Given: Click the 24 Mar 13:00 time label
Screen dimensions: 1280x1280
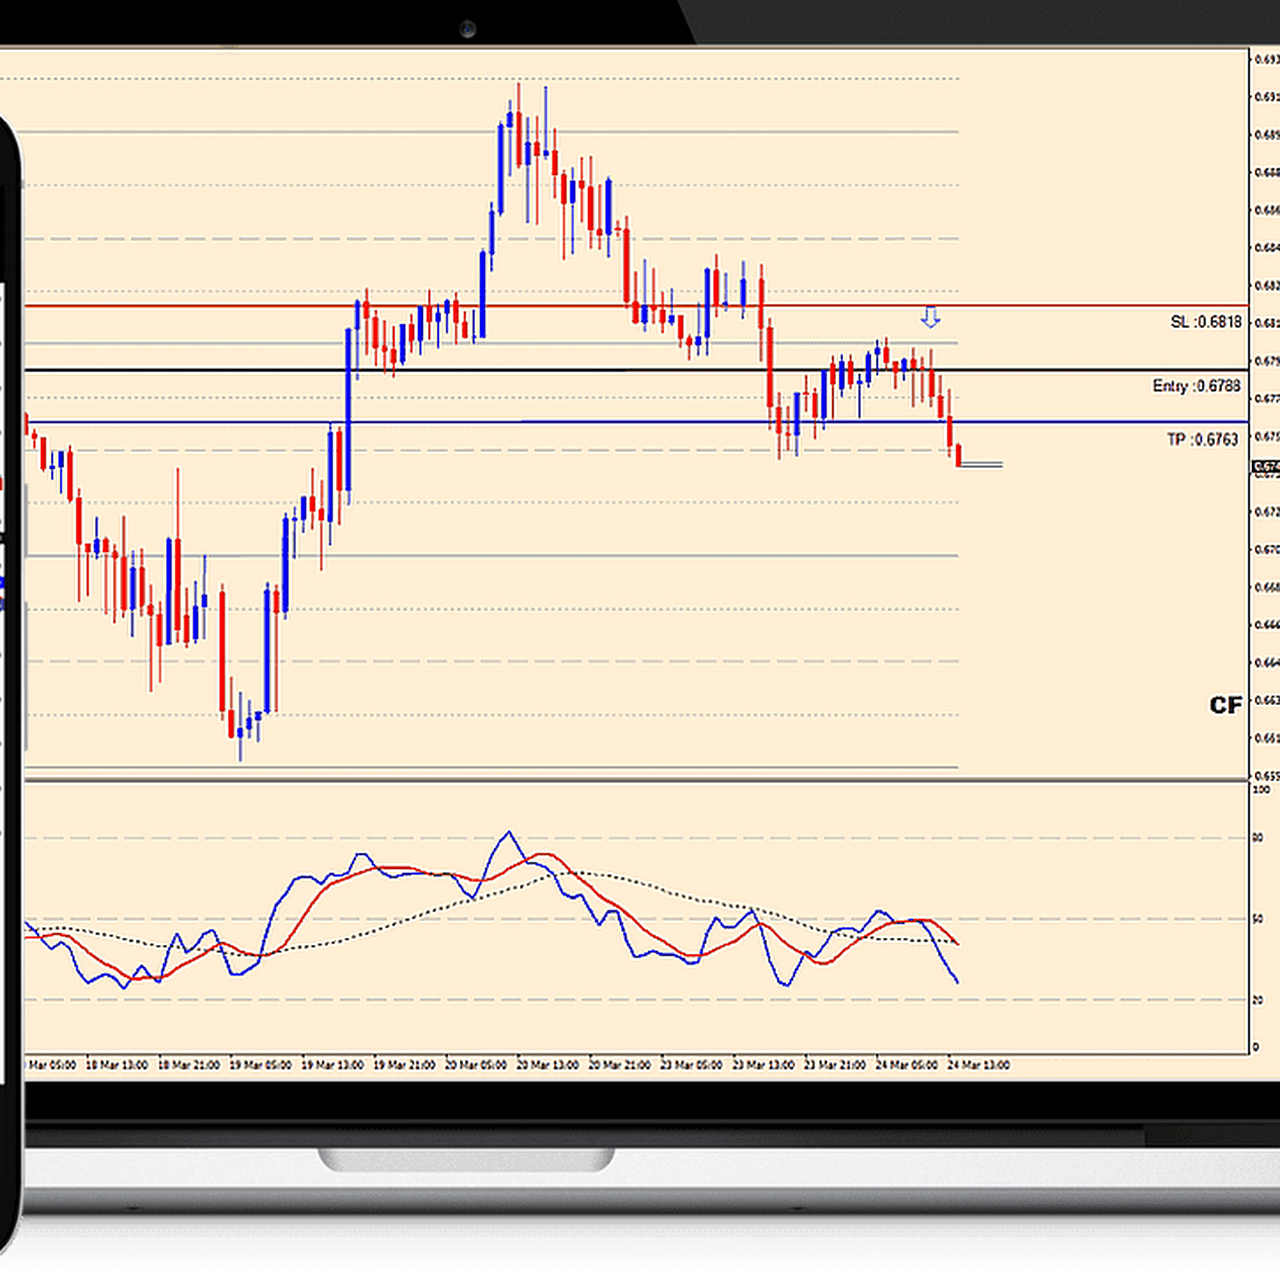Looking at the screenshot, I should click(x=979, y=1065).
